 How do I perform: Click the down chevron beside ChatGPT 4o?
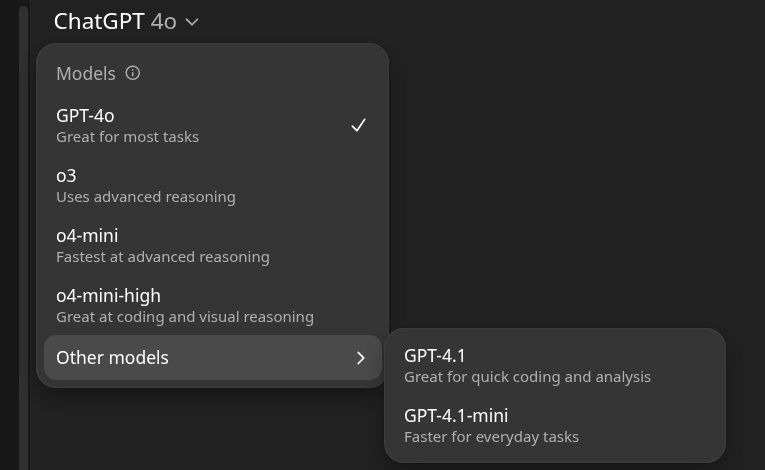[192, 22]
